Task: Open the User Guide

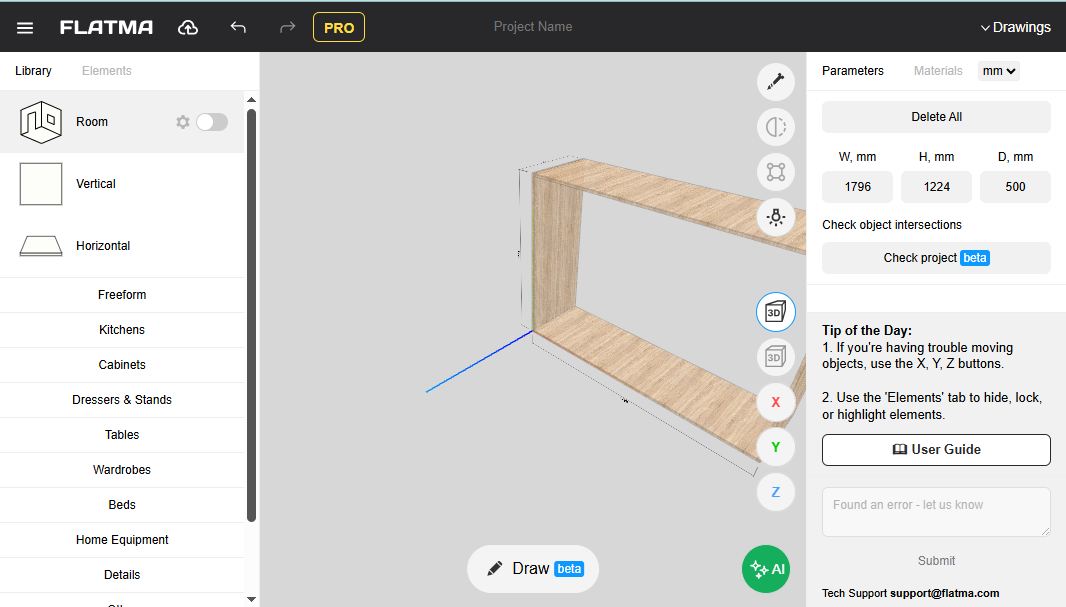Action: [x=935, y=449]
